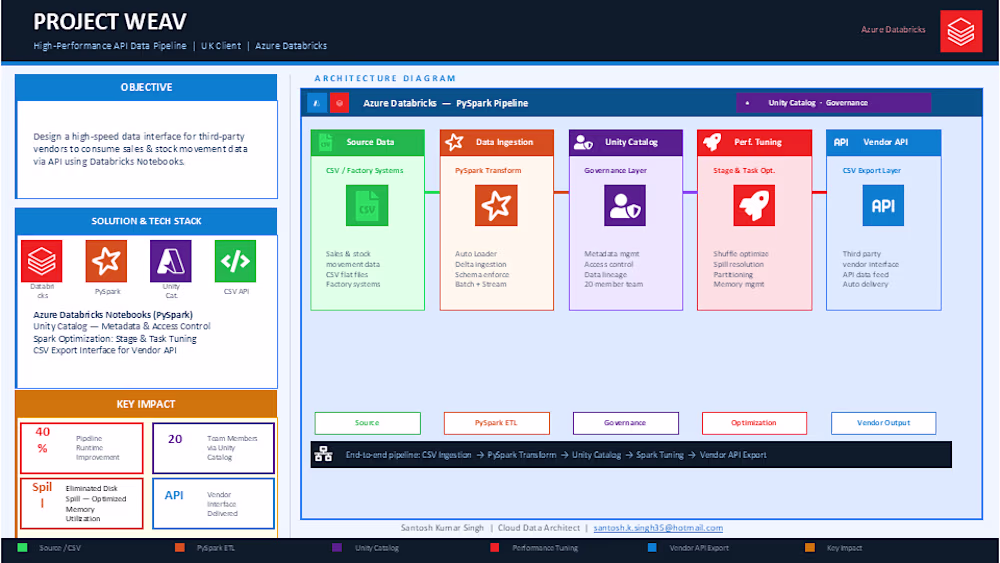The image size is (1000, 563).
Task: Click the 20 Team Members via Unity Catalog tile
Action: (214, 448)
